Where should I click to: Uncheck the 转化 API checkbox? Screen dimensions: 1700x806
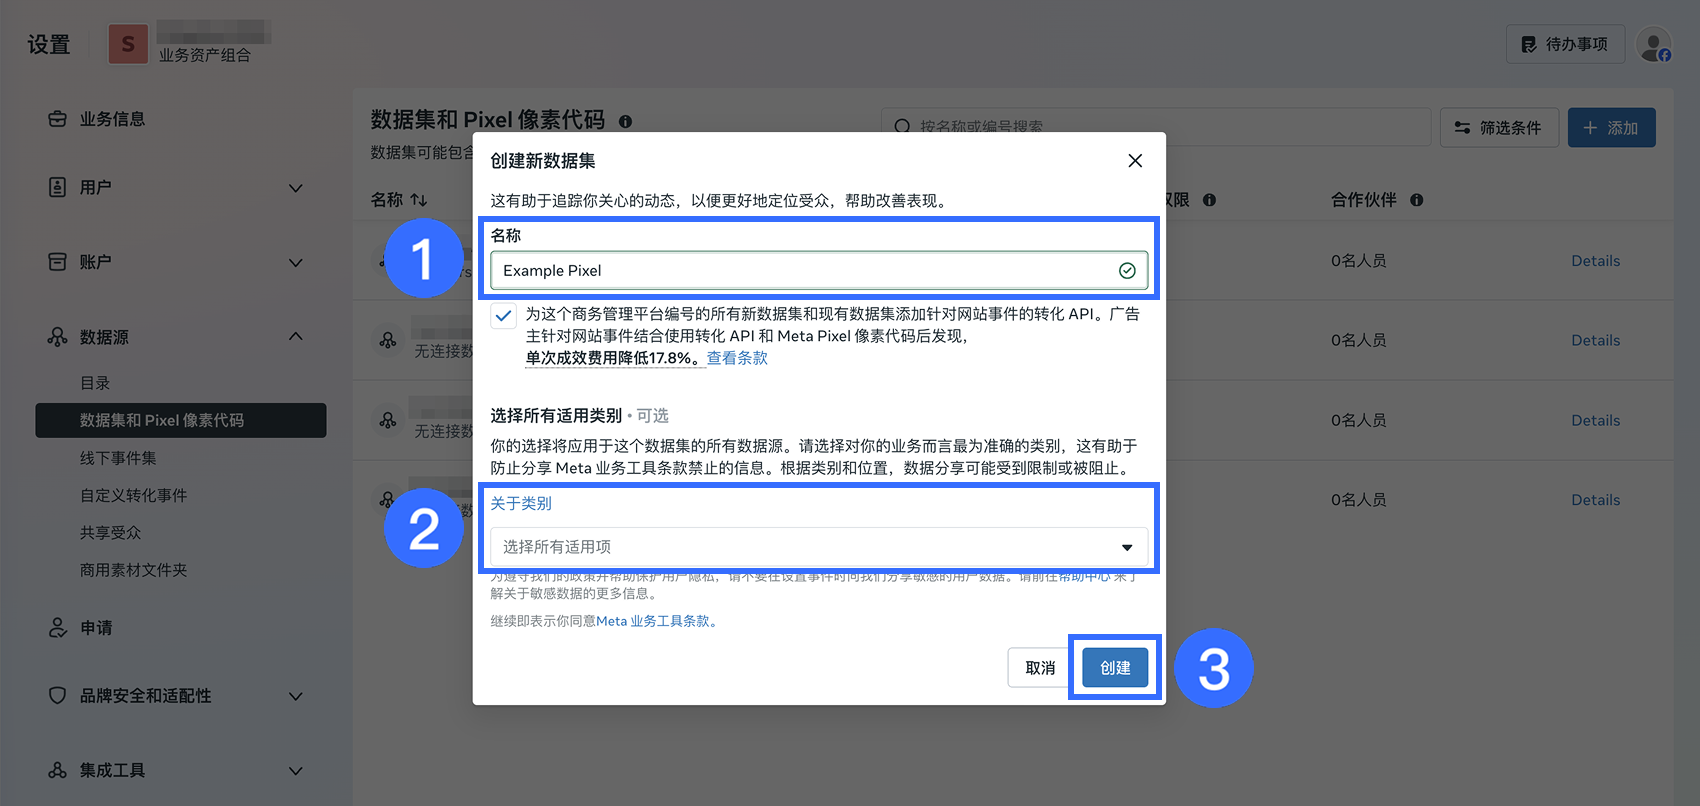tap(503, 316)
